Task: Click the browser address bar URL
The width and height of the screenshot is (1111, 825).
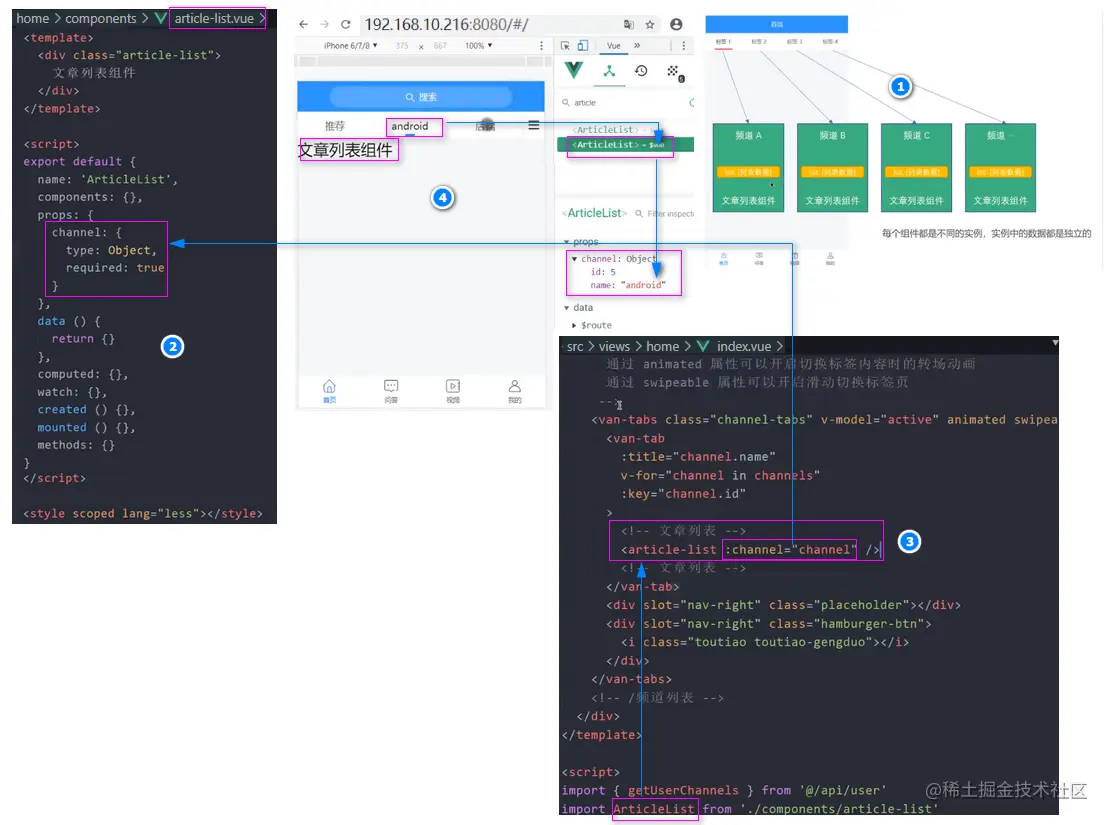Action: [446, 24]
